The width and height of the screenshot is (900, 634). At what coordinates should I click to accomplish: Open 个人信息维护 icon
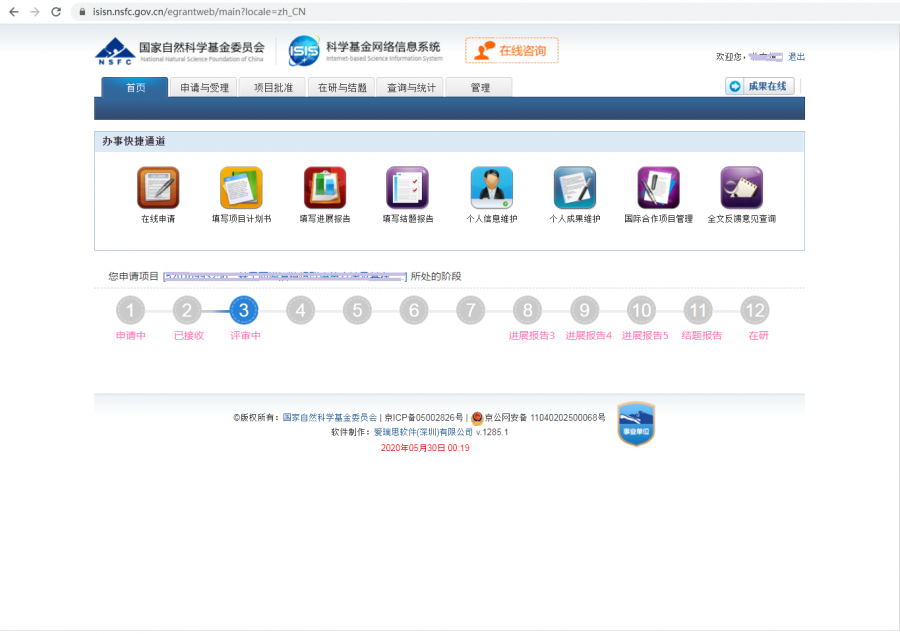point(491,188)
